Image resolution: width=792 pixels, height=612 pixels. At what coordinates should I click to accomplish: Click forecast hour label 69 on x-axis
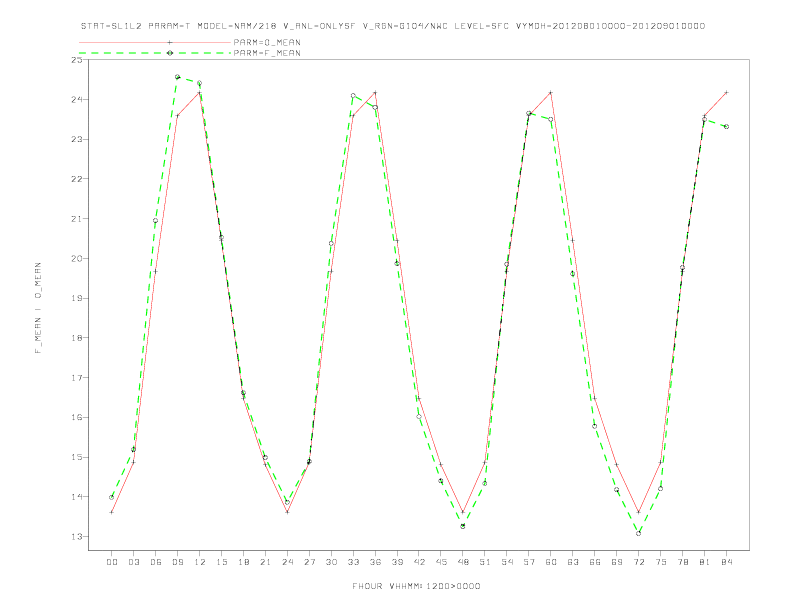point(617,562)
